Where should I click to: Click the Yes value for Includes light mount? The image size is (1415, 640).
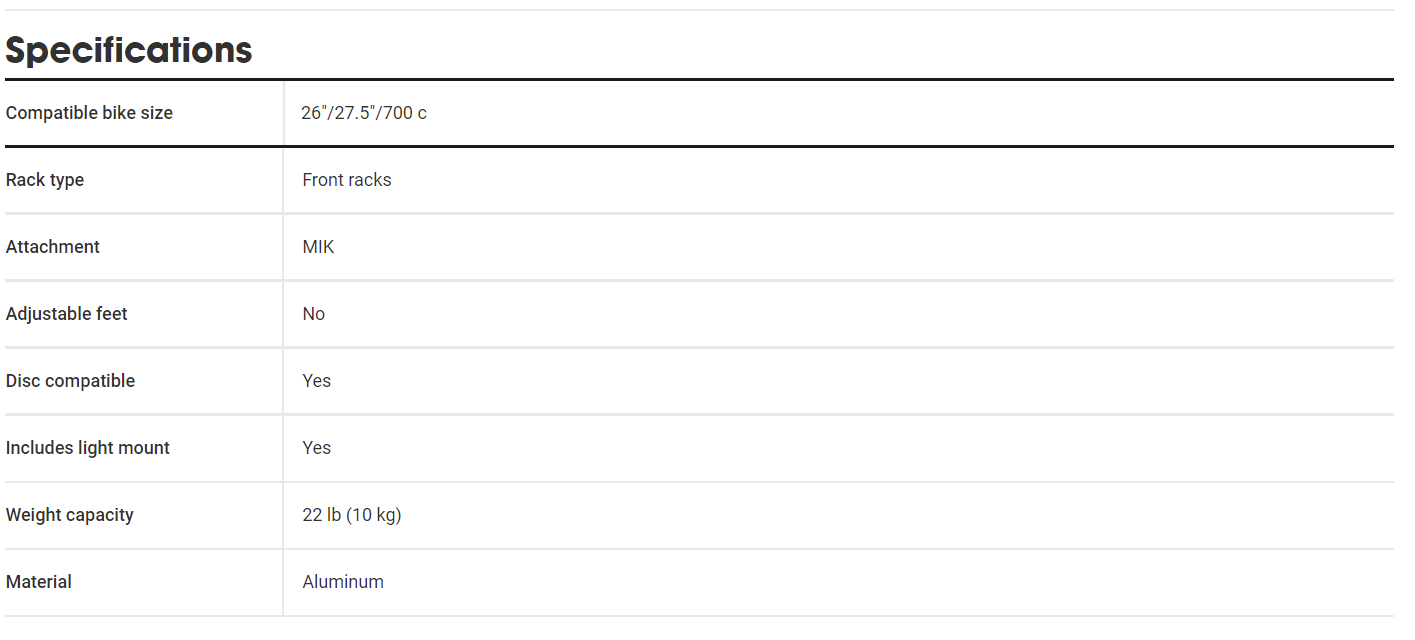click(316, 448)
